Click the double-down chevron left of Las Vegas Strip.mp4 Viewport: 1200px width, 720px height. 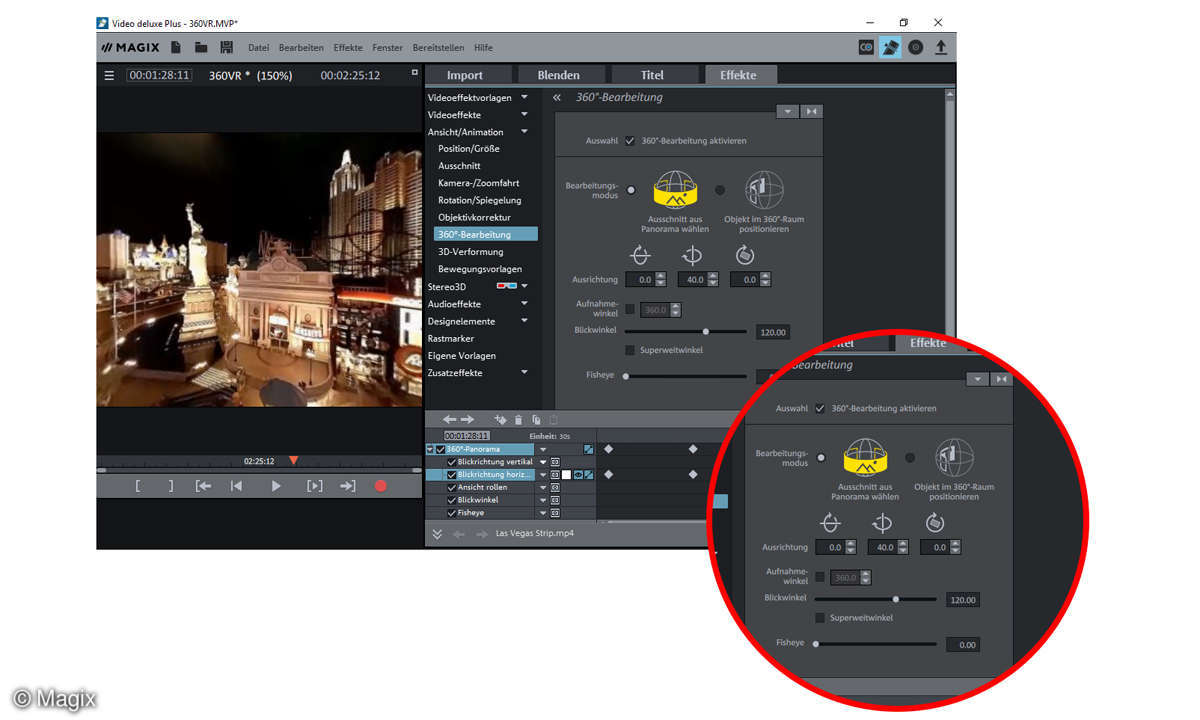point(437,534)
